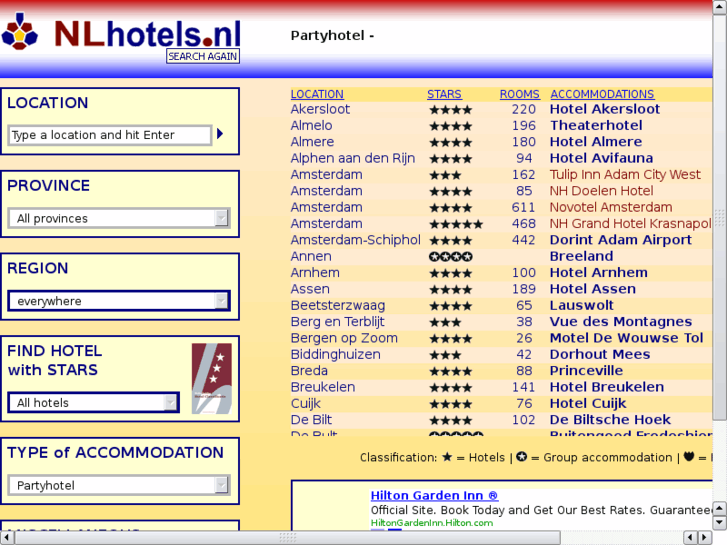Image resolution: width=727 pixels, height=545 pixels.
Task: Open the Lauswolt link
Action: (x=581, y=305)
